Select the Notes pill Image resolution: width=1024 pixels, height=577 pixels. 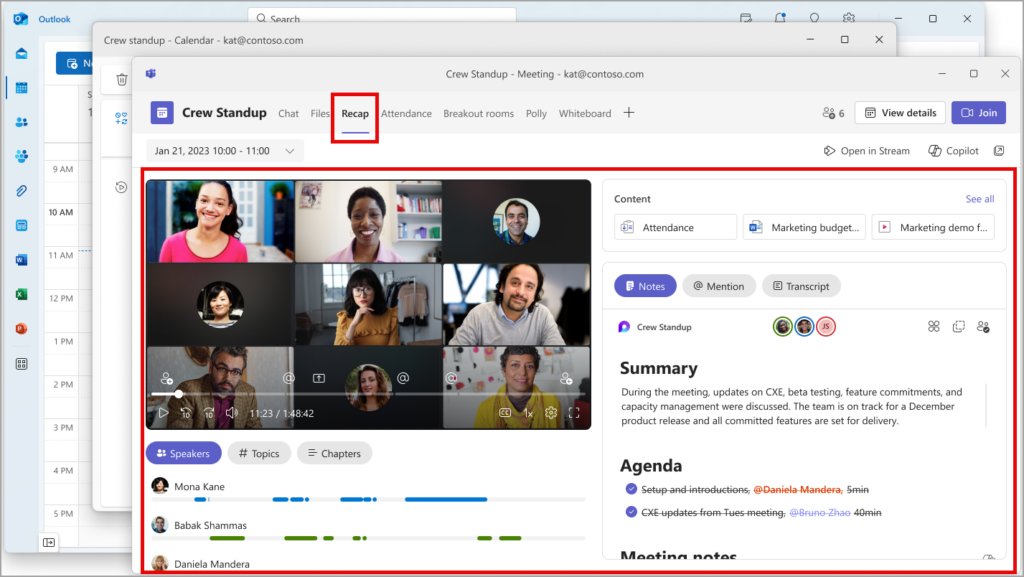645,286
